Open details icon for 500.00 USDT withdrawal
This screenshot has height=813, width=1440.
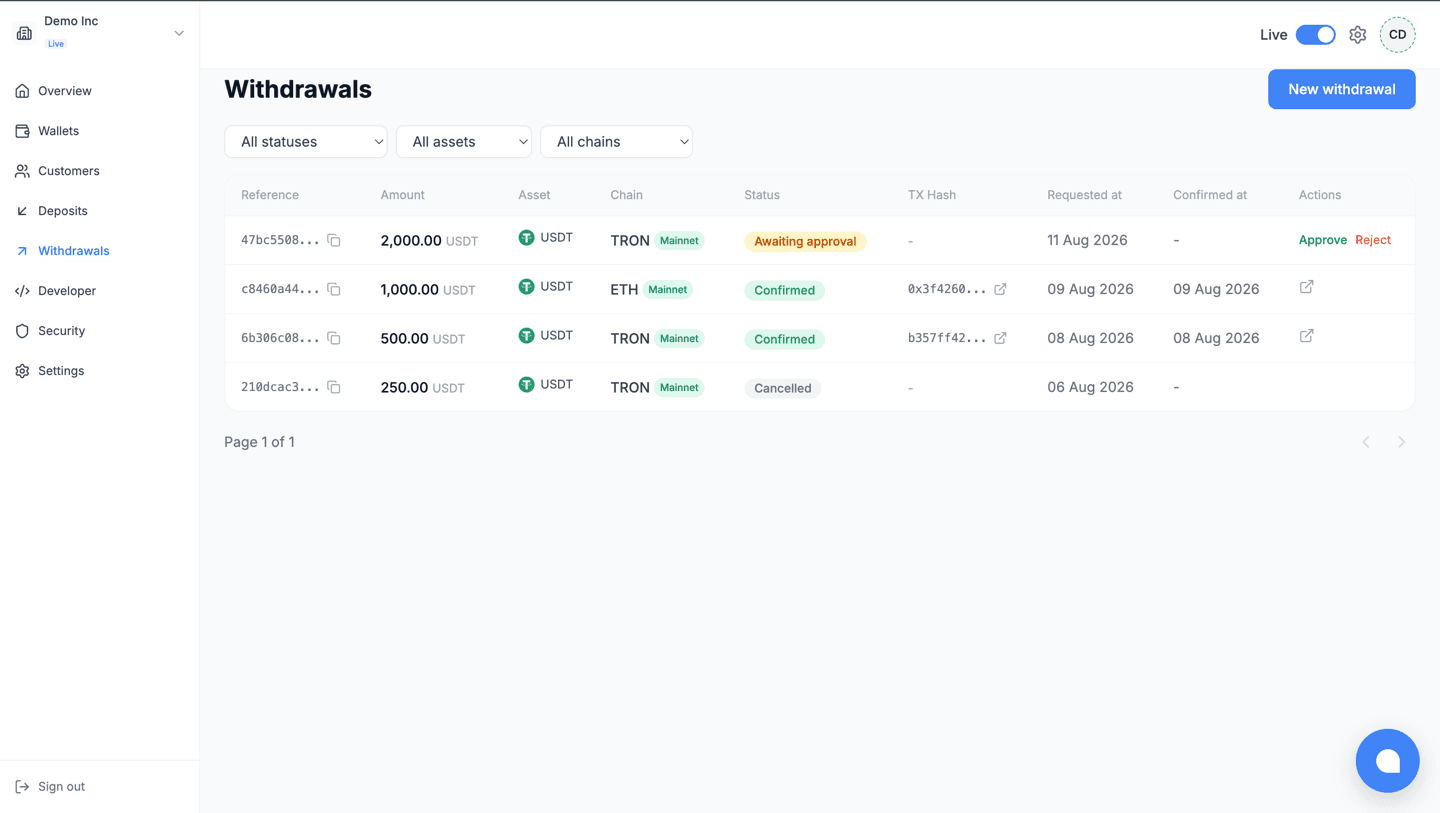tap(1306, 336)
